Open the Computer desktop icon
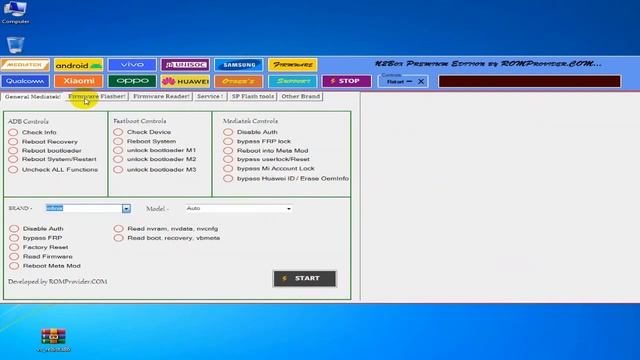 click(15, 12)
